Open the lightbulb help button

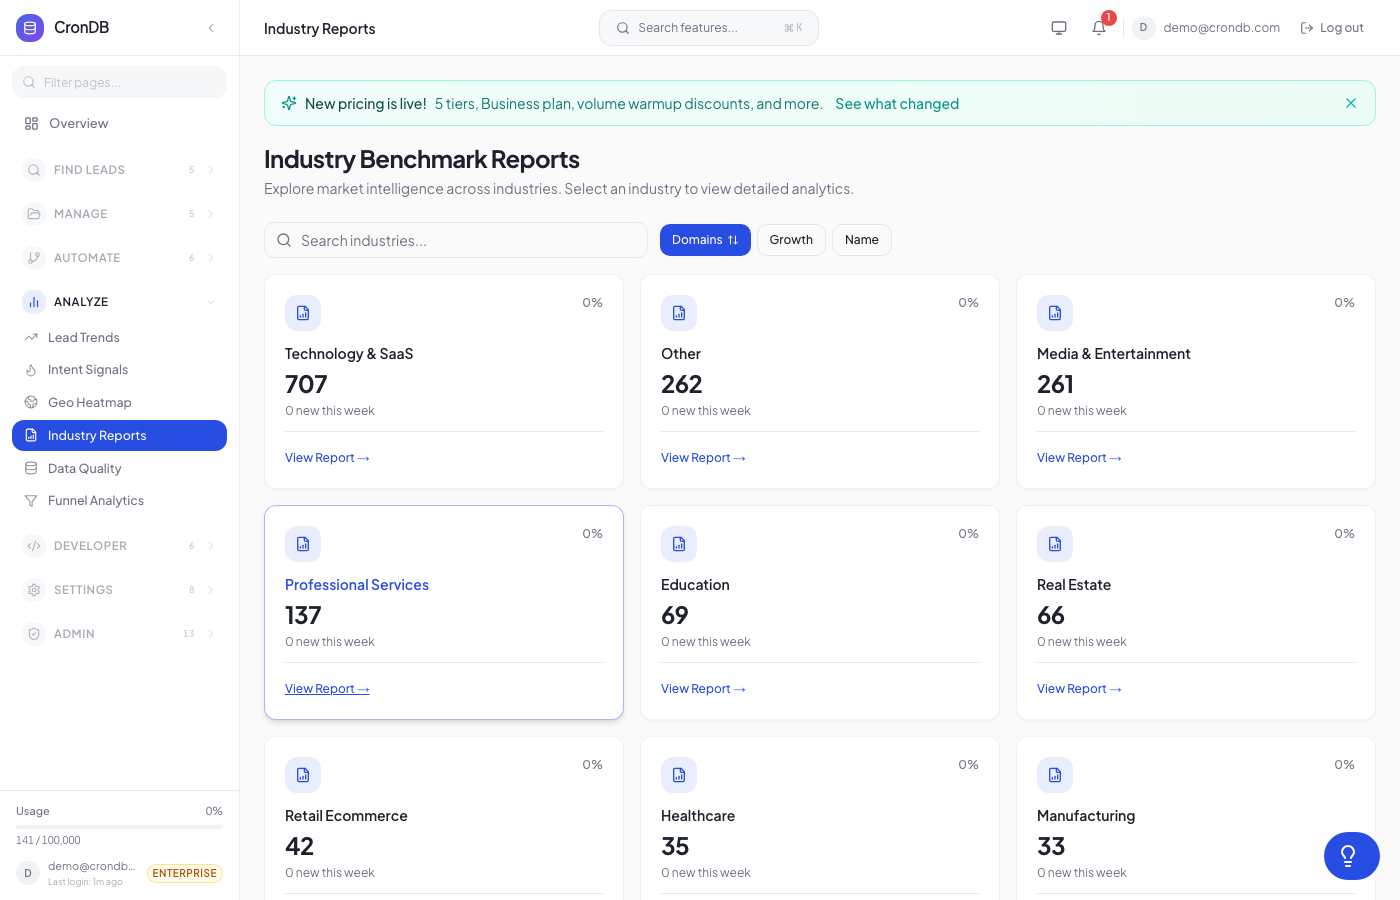[x=1352, y=856]
